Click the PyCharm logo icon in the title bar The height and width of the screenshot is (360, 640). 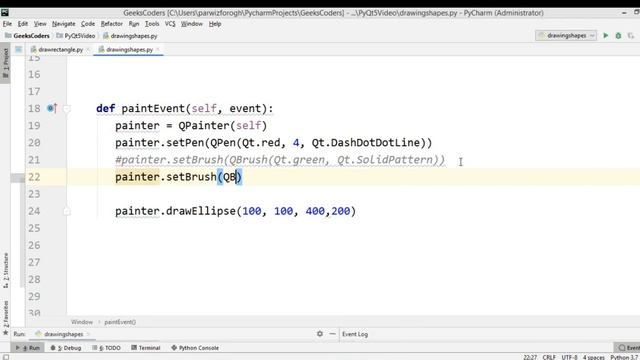point(4,13)
